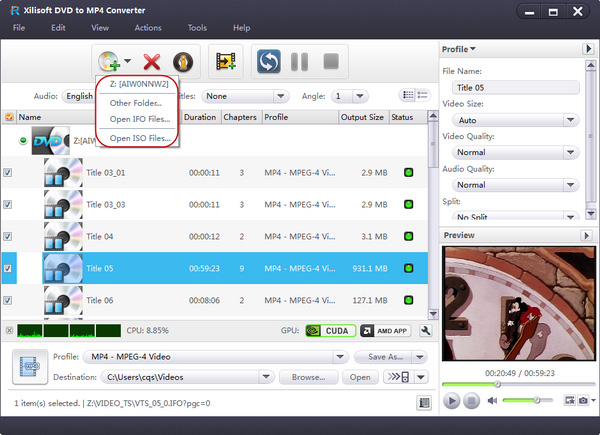Start conversion with the blue convert button
Viewport: 600px width, 435px height.
269,61
